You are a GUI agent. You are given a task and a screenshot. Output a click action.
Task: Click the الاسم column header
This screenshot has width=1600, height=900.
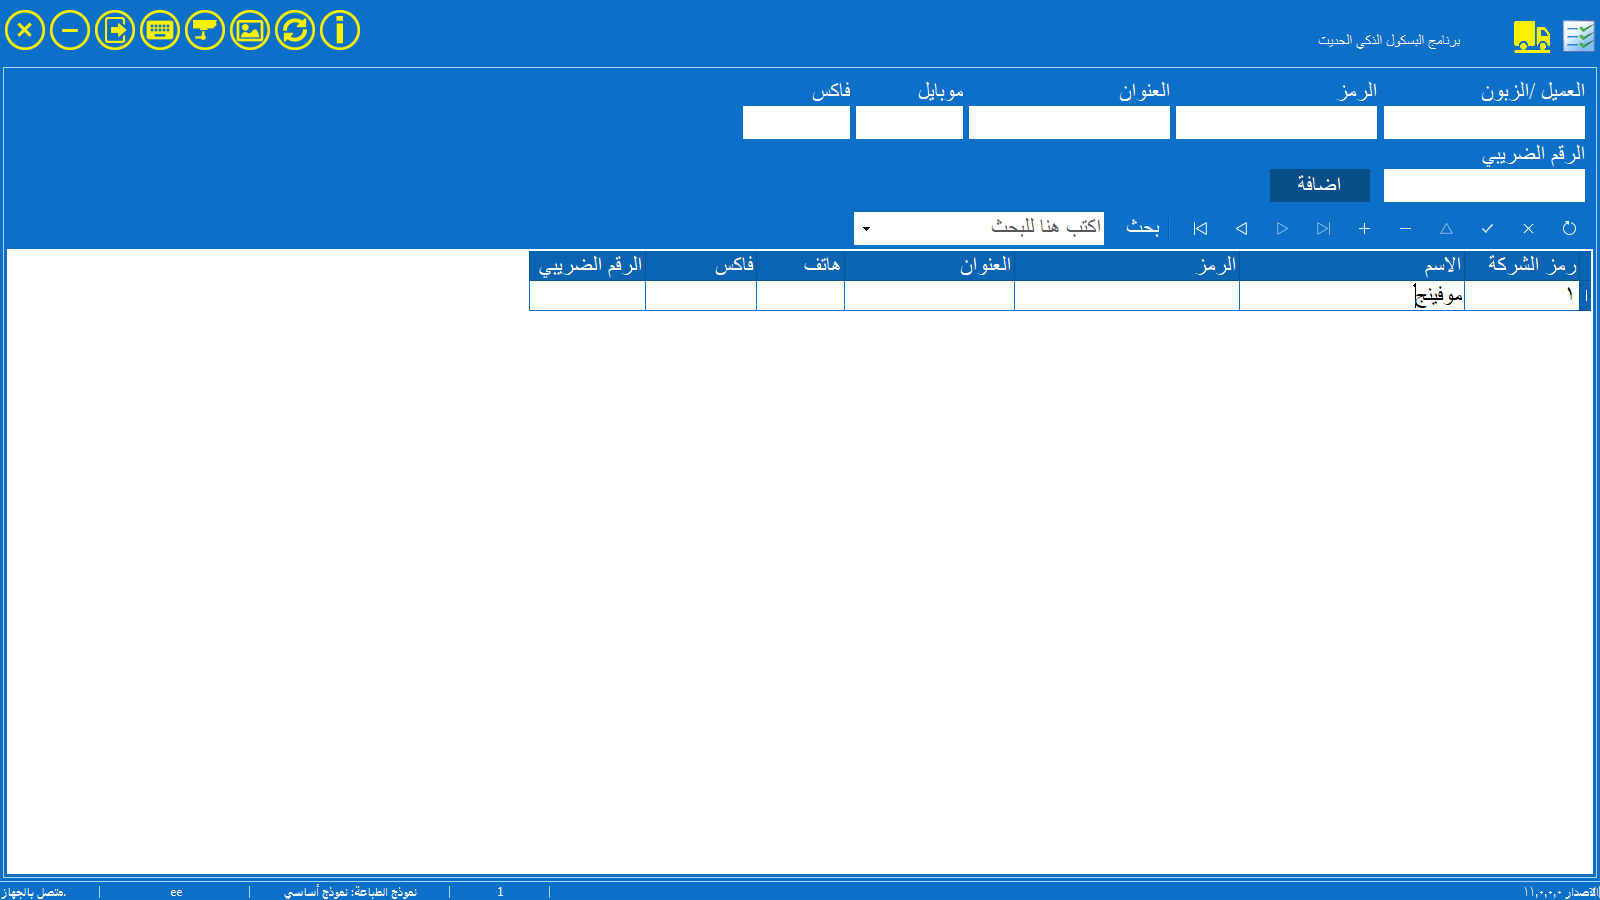pyautogui.click(x=1351, y=265)
